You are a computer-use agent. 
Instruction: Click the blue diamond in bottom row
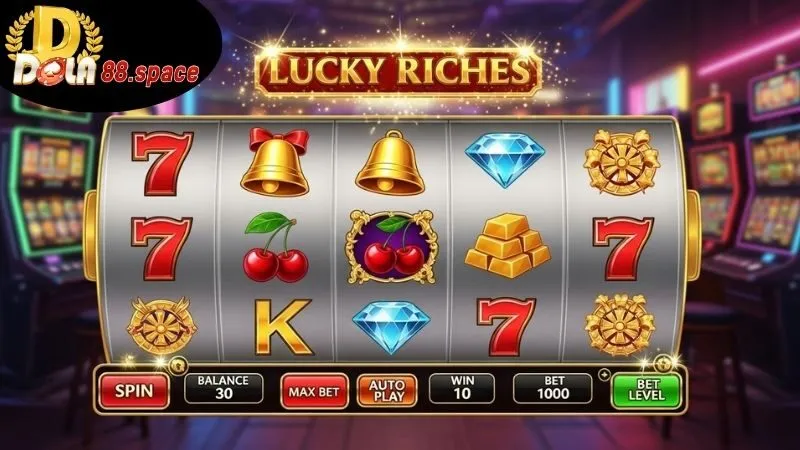pos(391,327)
